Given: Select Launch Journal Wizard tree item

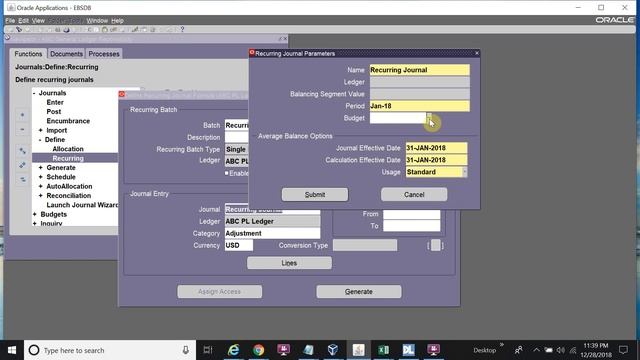Looking at the screenshot, I should coord(82,205).
